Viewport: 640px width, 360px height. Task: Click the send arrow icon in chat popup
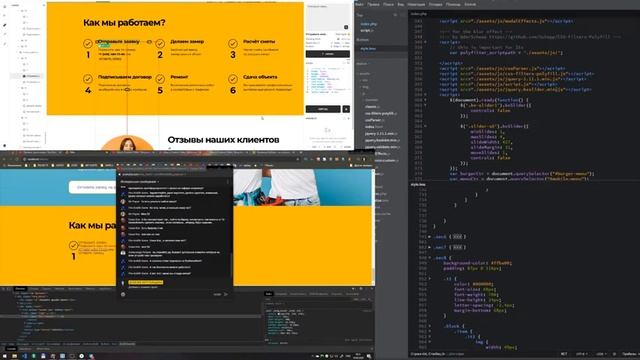point(226,294)
